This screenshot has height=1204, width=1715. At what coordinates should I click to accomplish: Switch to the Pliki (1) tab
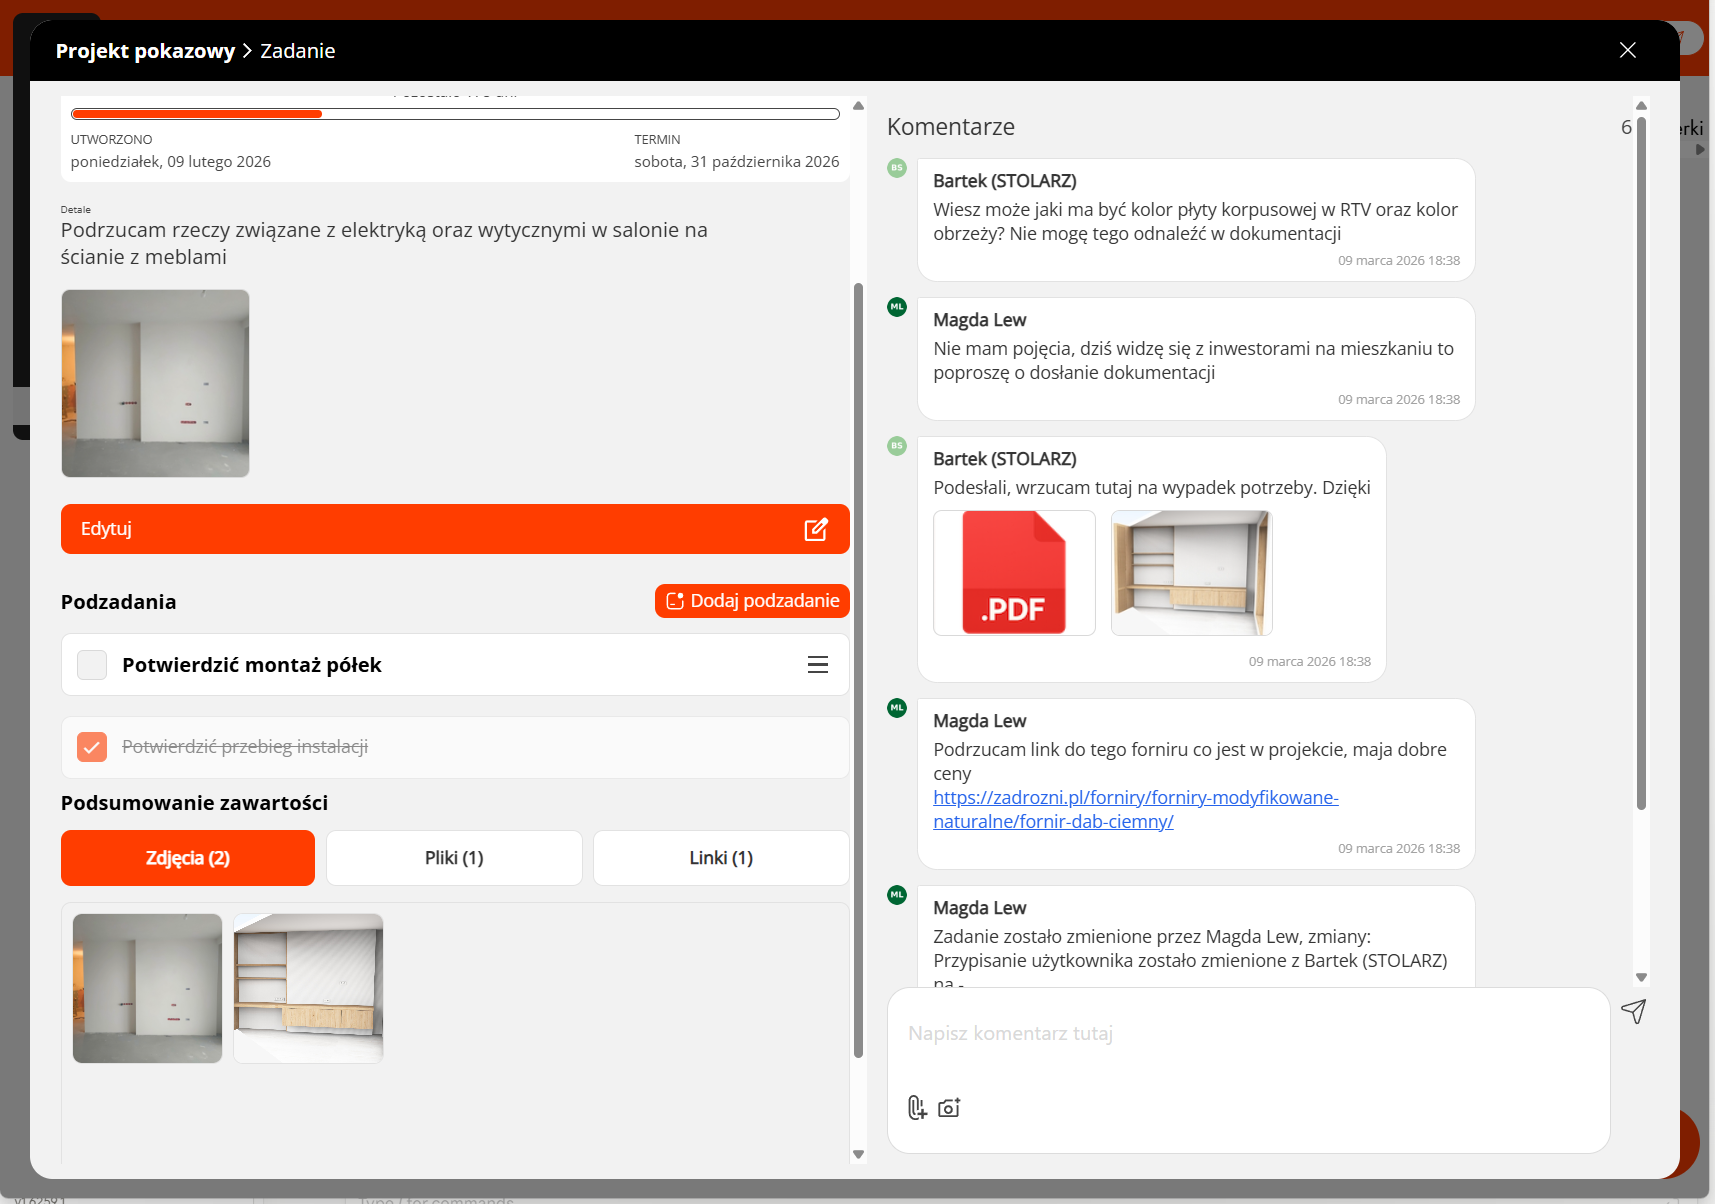454,858
